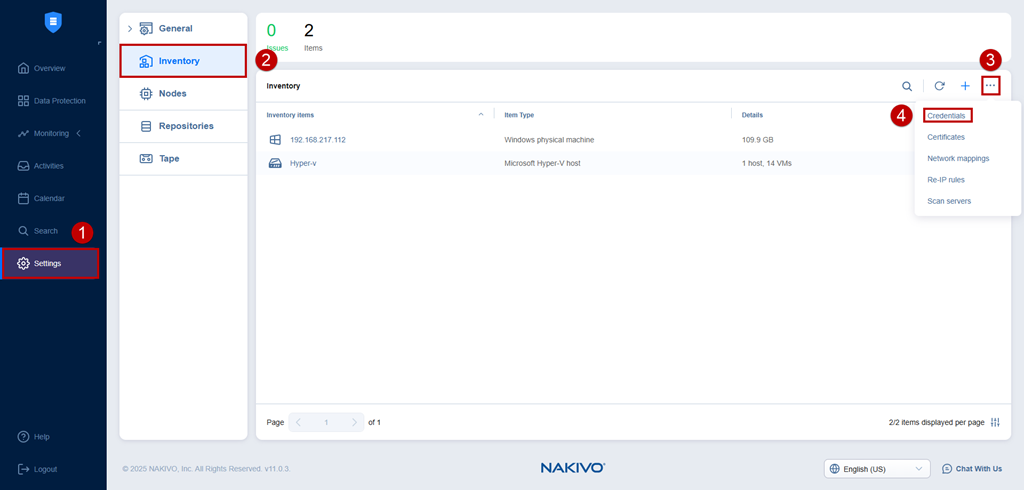Click the Windows icon beside 192.168.217.112
This screenshot has width=1024, height=490.
[275, 140]
